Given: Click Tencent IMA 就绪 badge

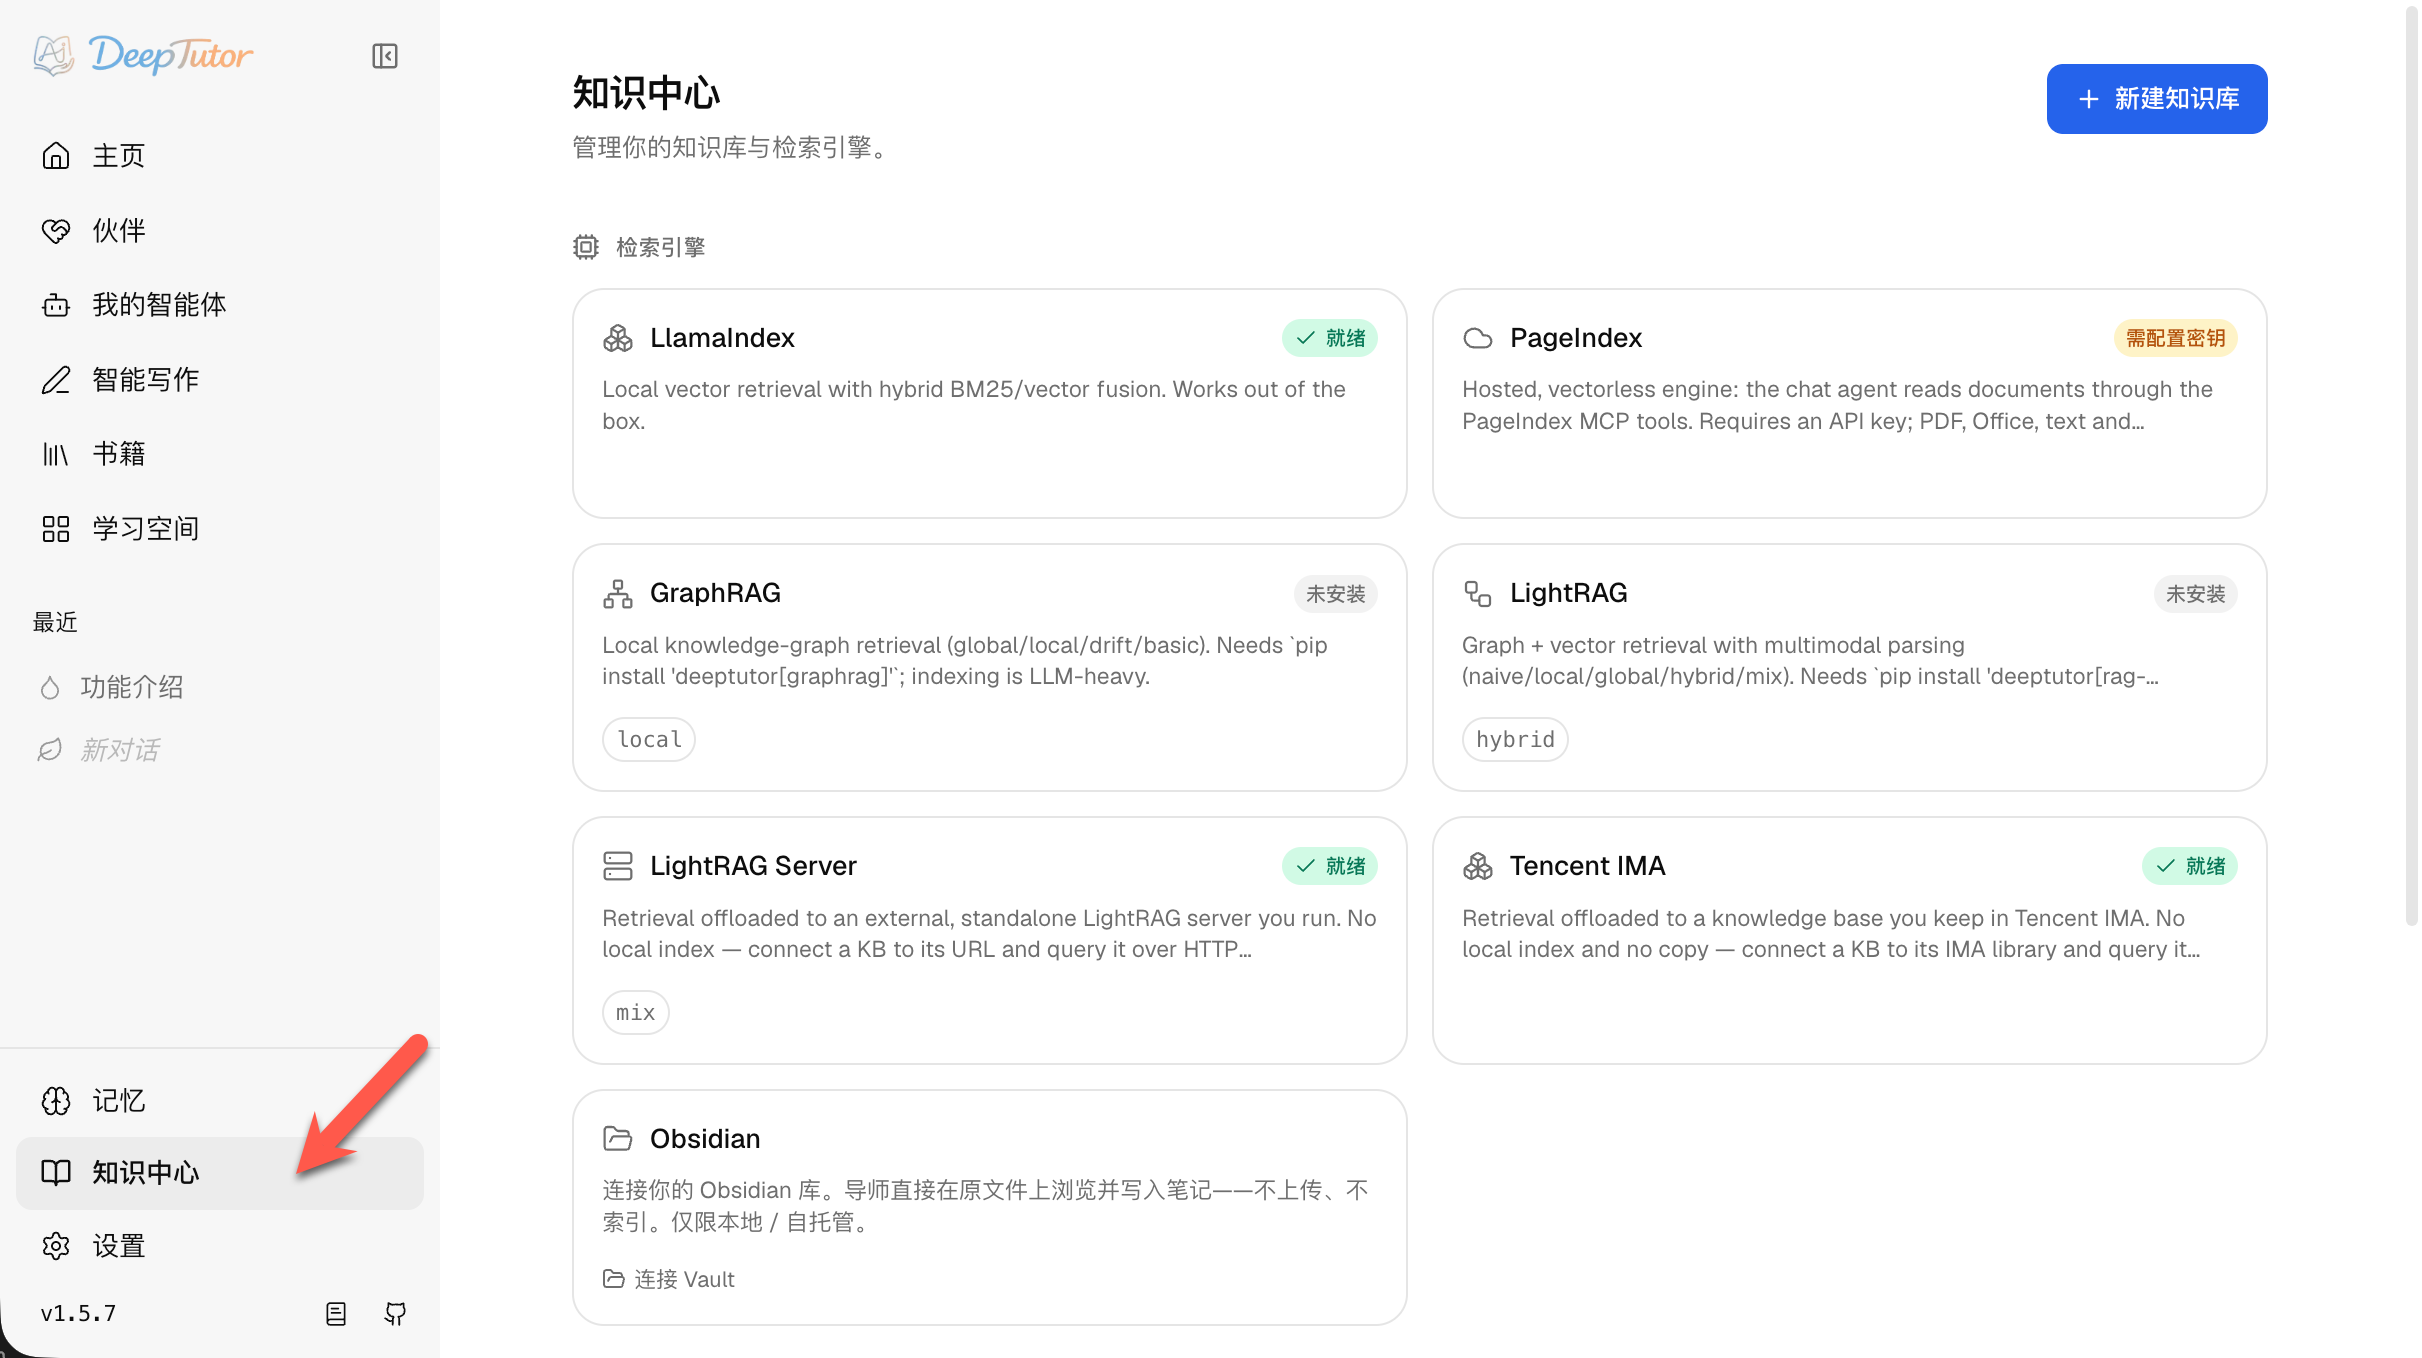Looking at the screenshot, I should click(2190, 866).
